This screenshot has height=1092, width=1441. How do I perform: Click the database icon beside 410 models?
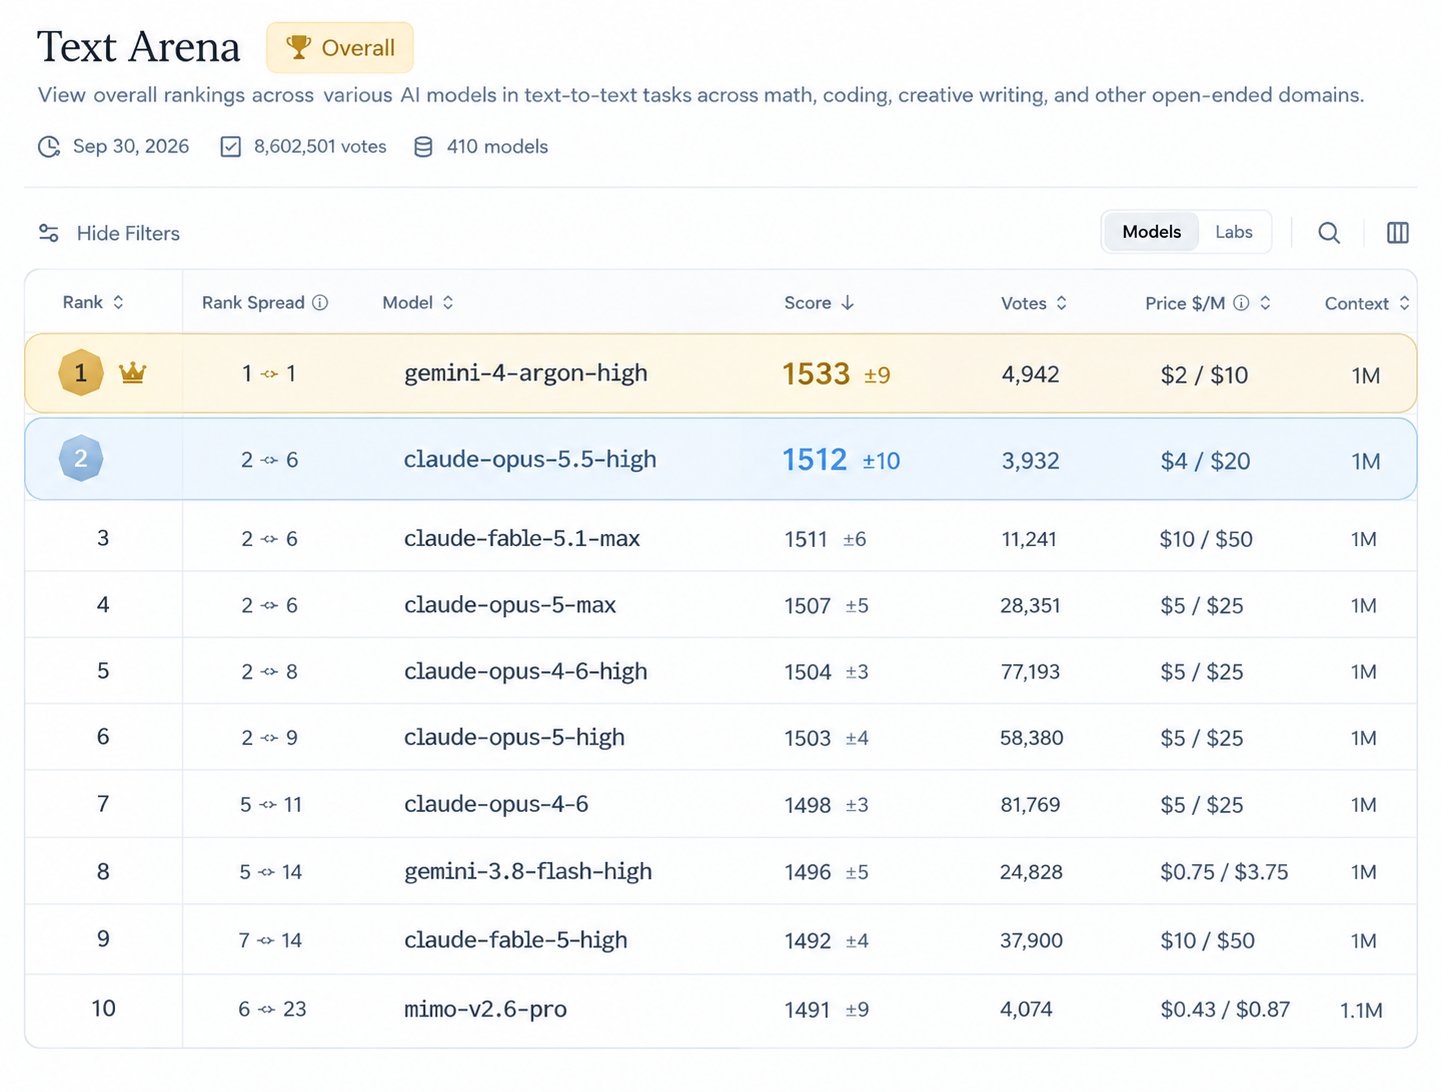423,147
